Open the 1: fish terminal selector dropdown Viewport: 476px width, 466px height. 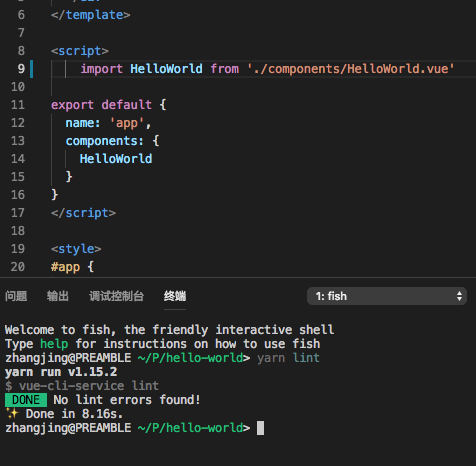pos(387,296)
